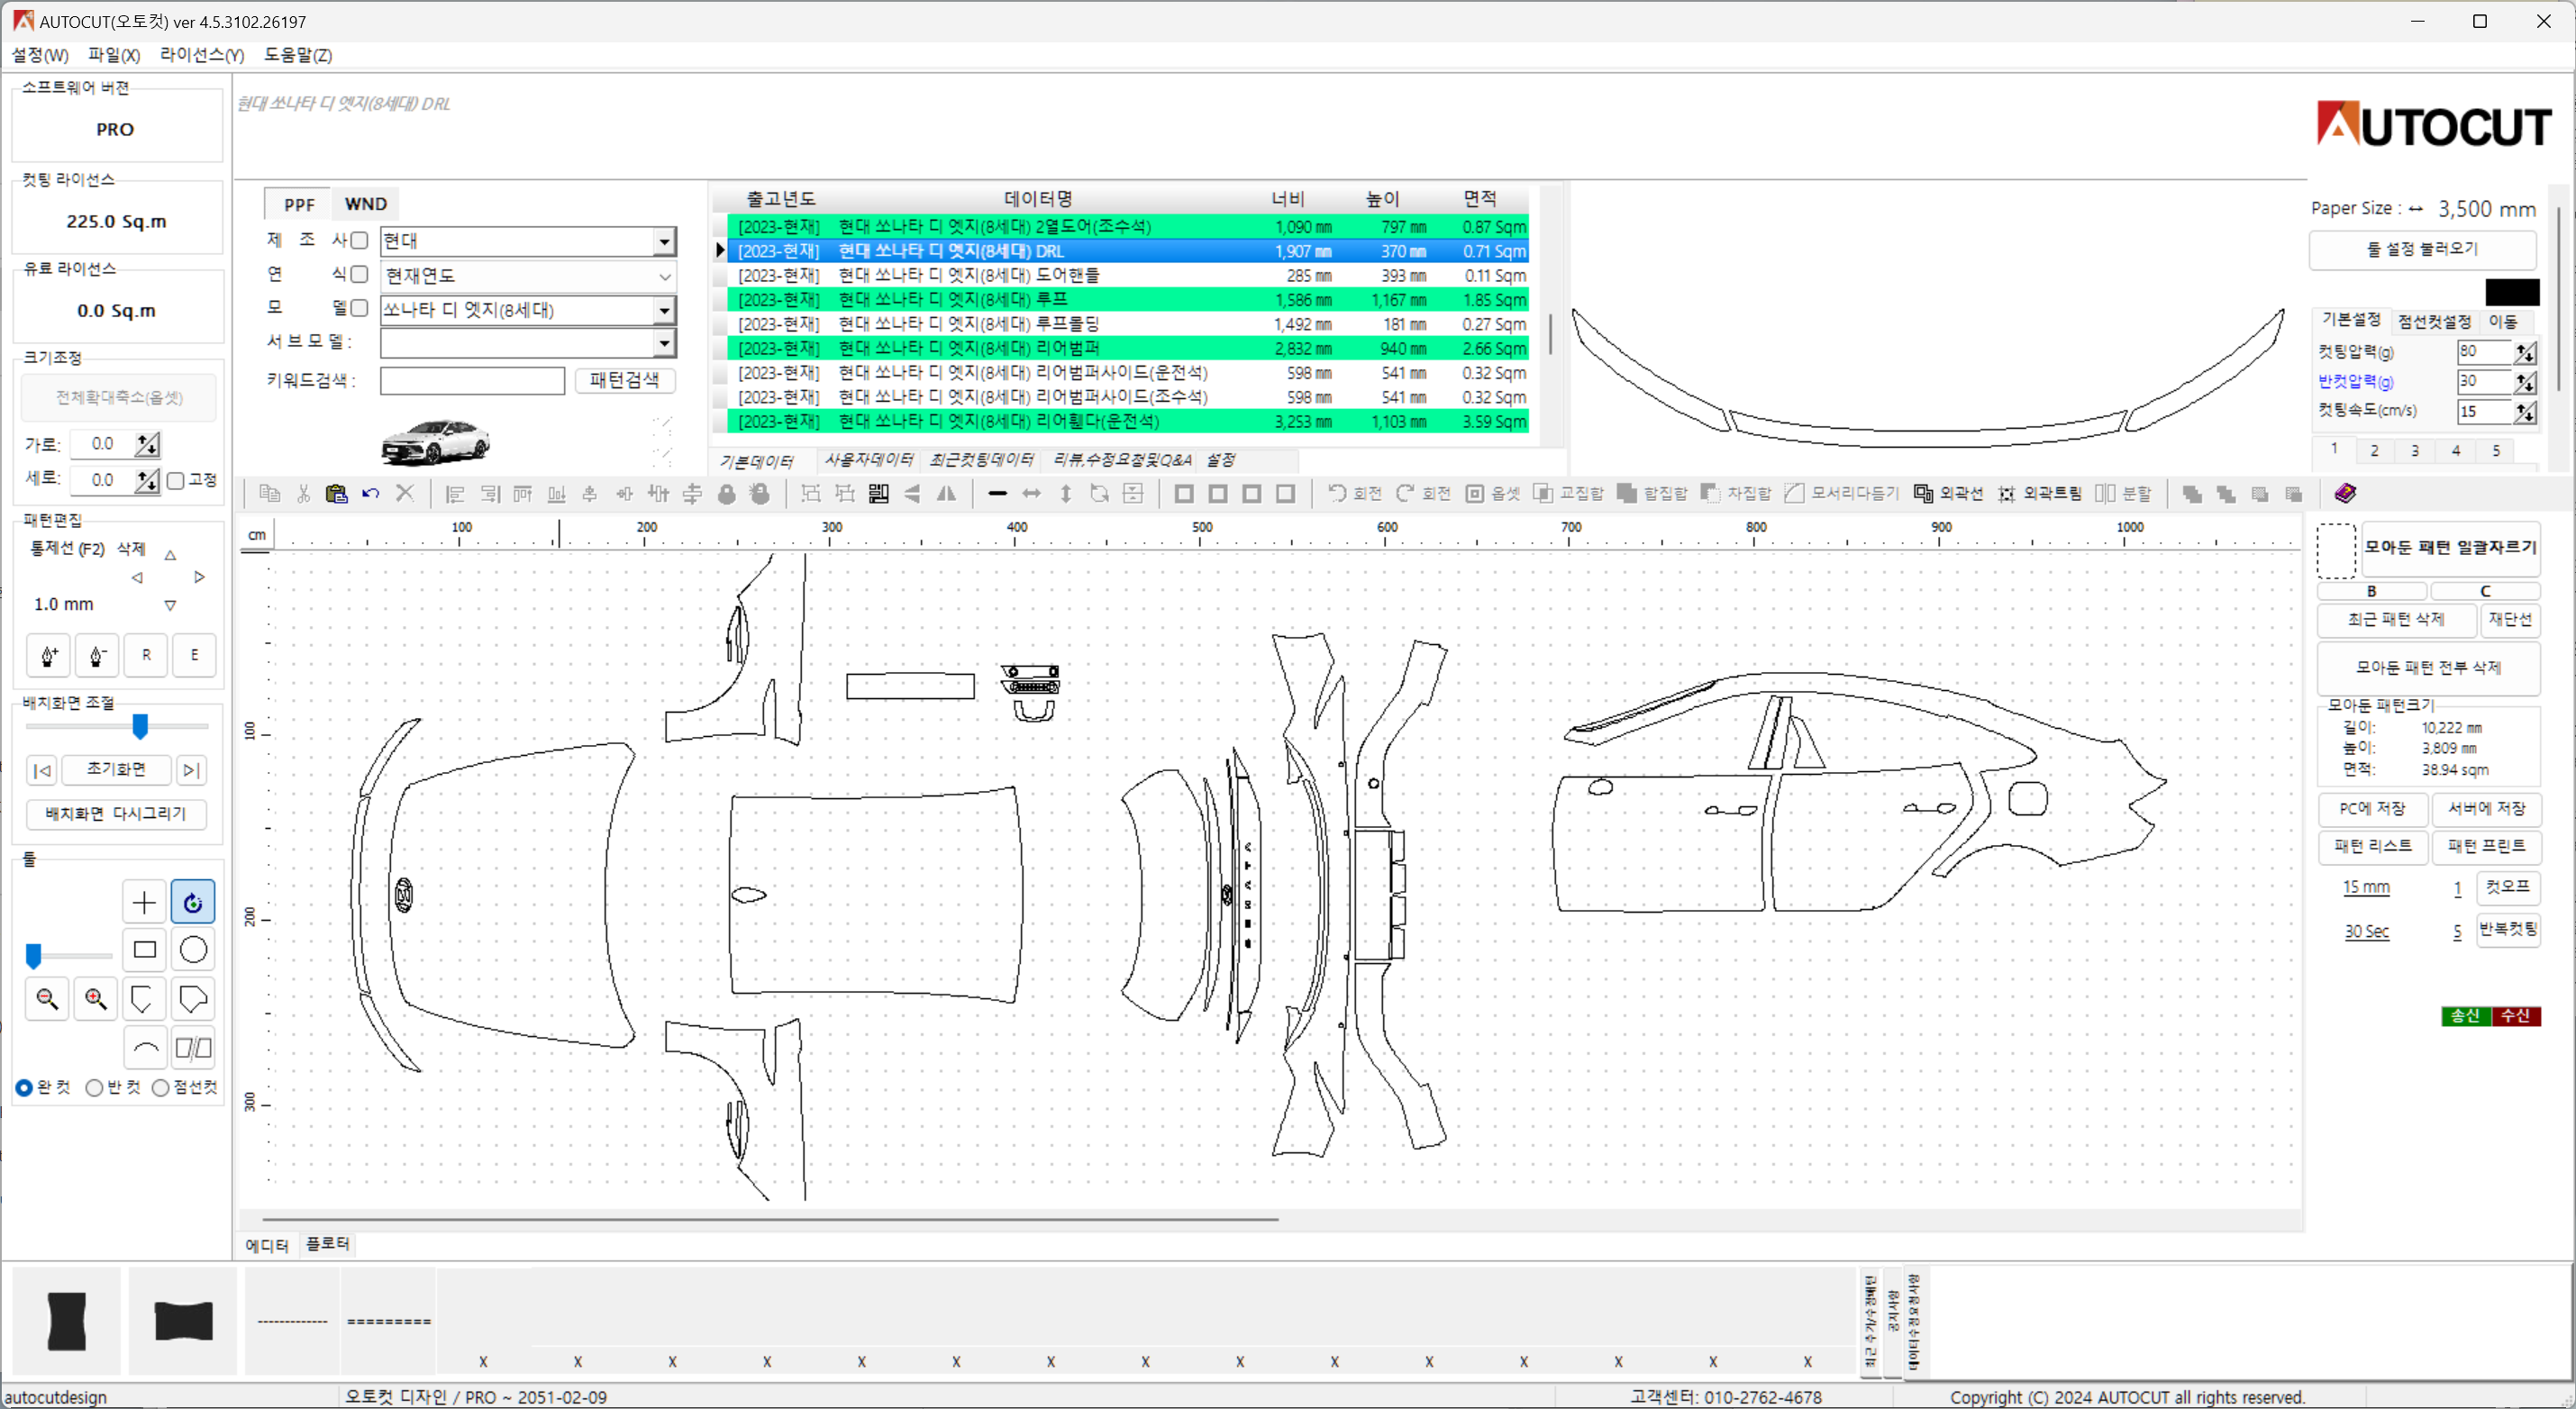Image resolution: width=2576 pixels, height=1409 pixels.
Task: Click the black grid layout icon
Action: tap(878, 493)
